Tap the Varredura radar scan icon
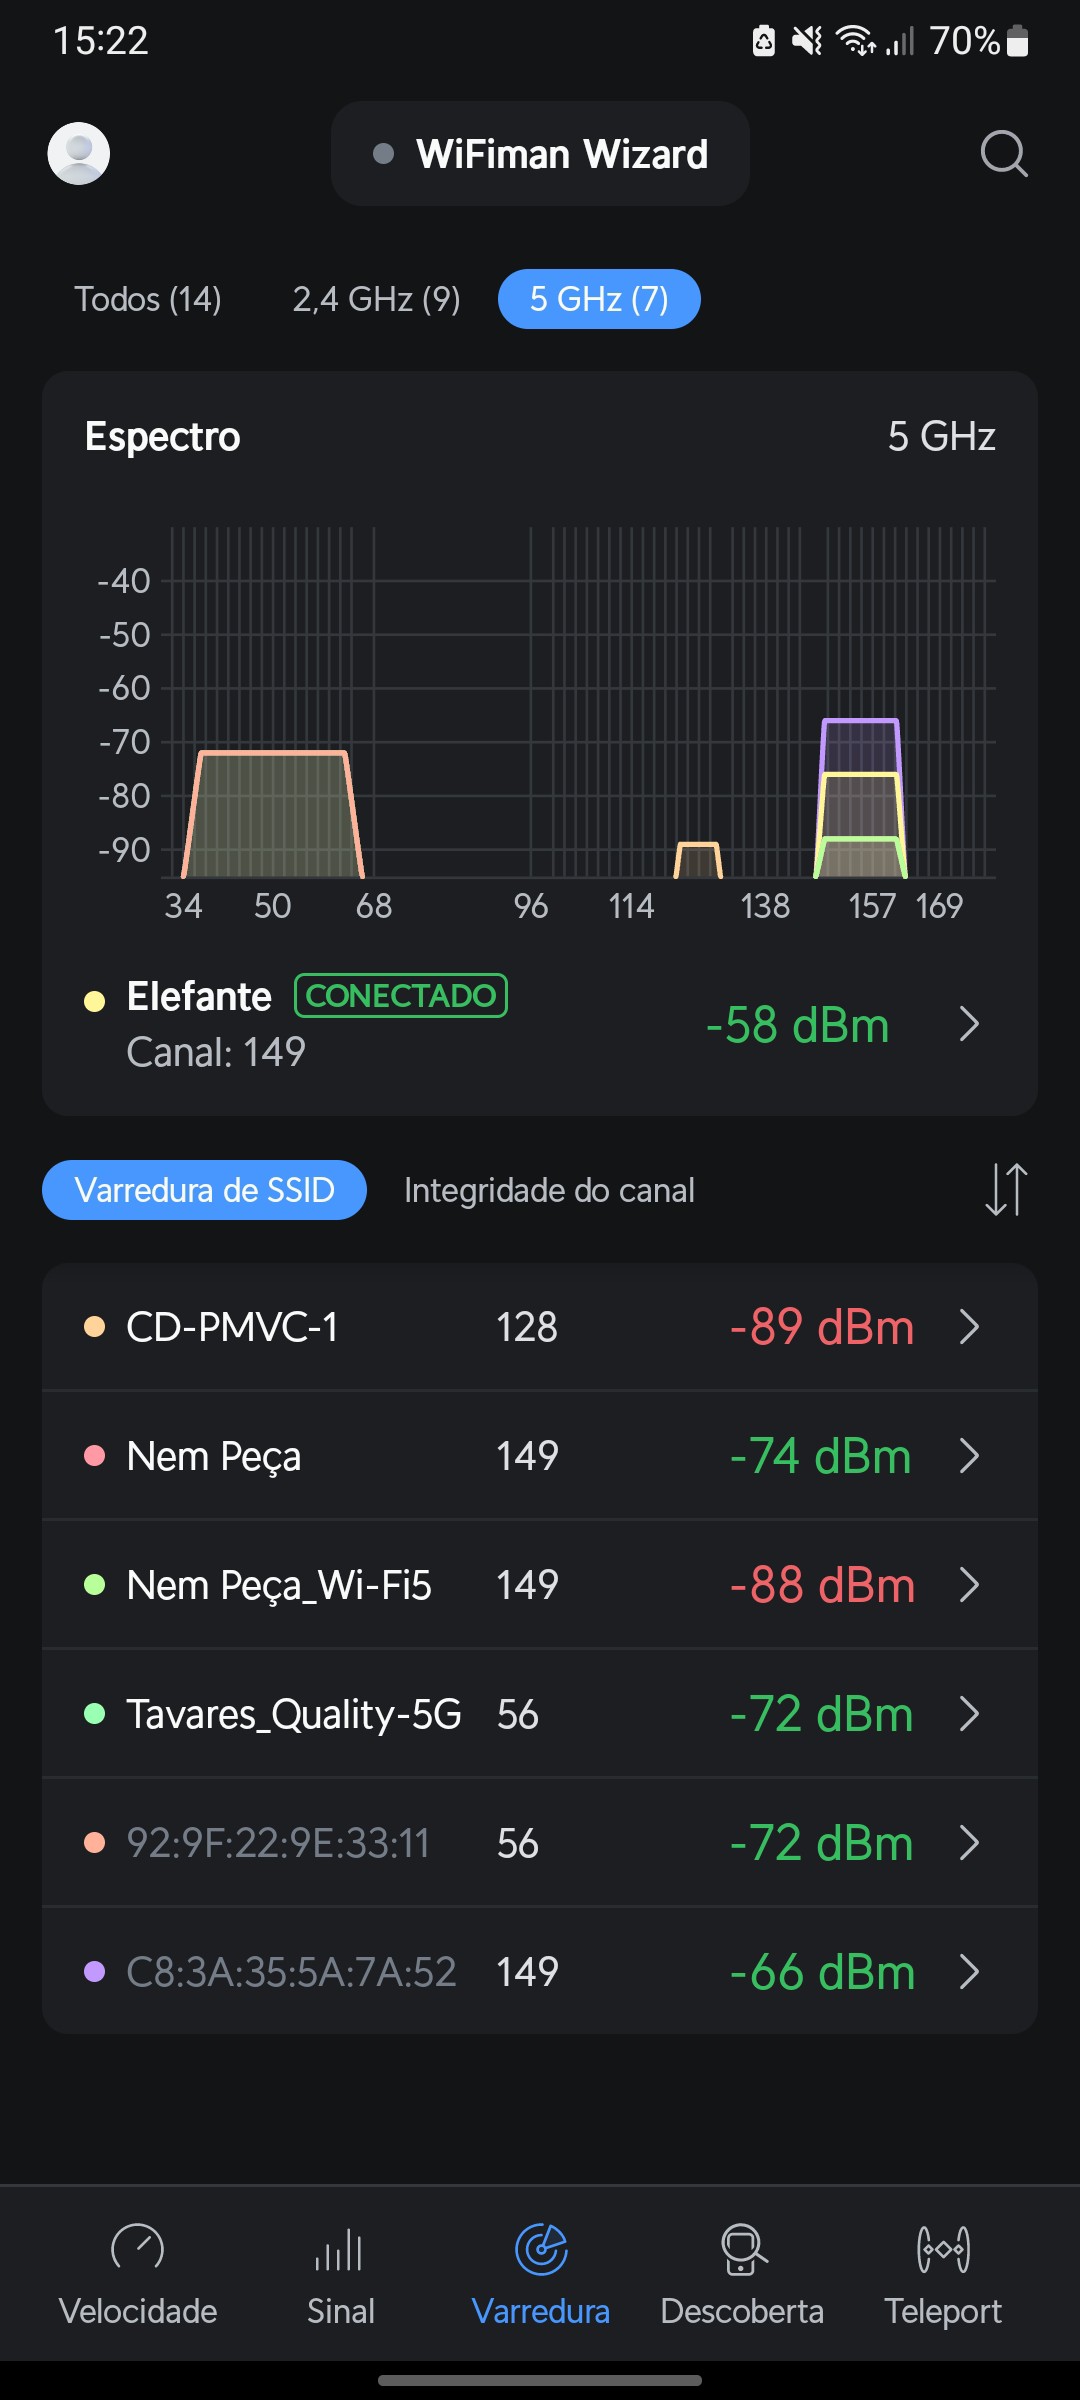The image size is (1080, 2400). (541, 2249)
